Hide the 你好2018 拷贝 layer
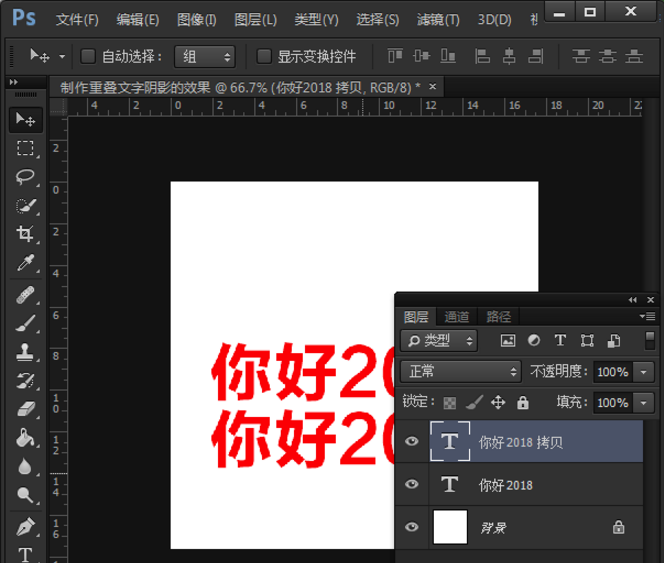This screenshot has height=563, width=664. 412,442
